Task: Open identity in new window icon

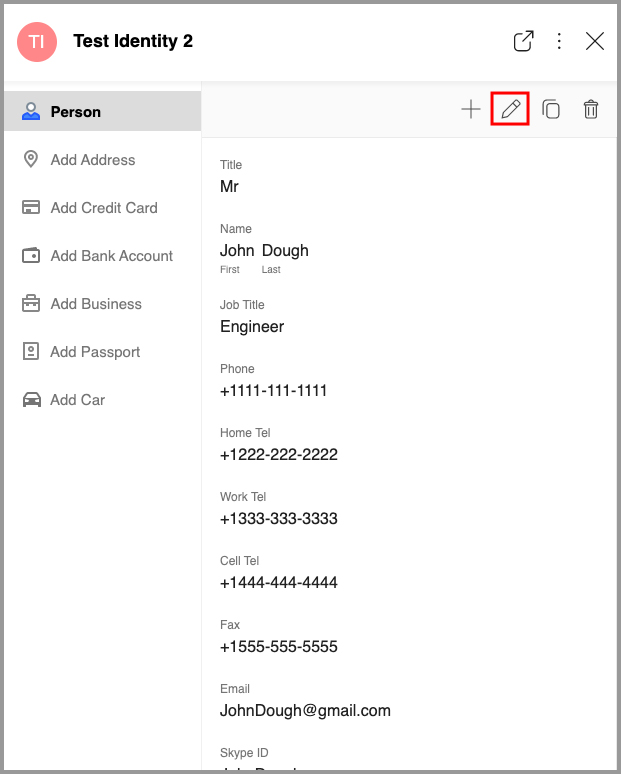Action: click(523, 41)
